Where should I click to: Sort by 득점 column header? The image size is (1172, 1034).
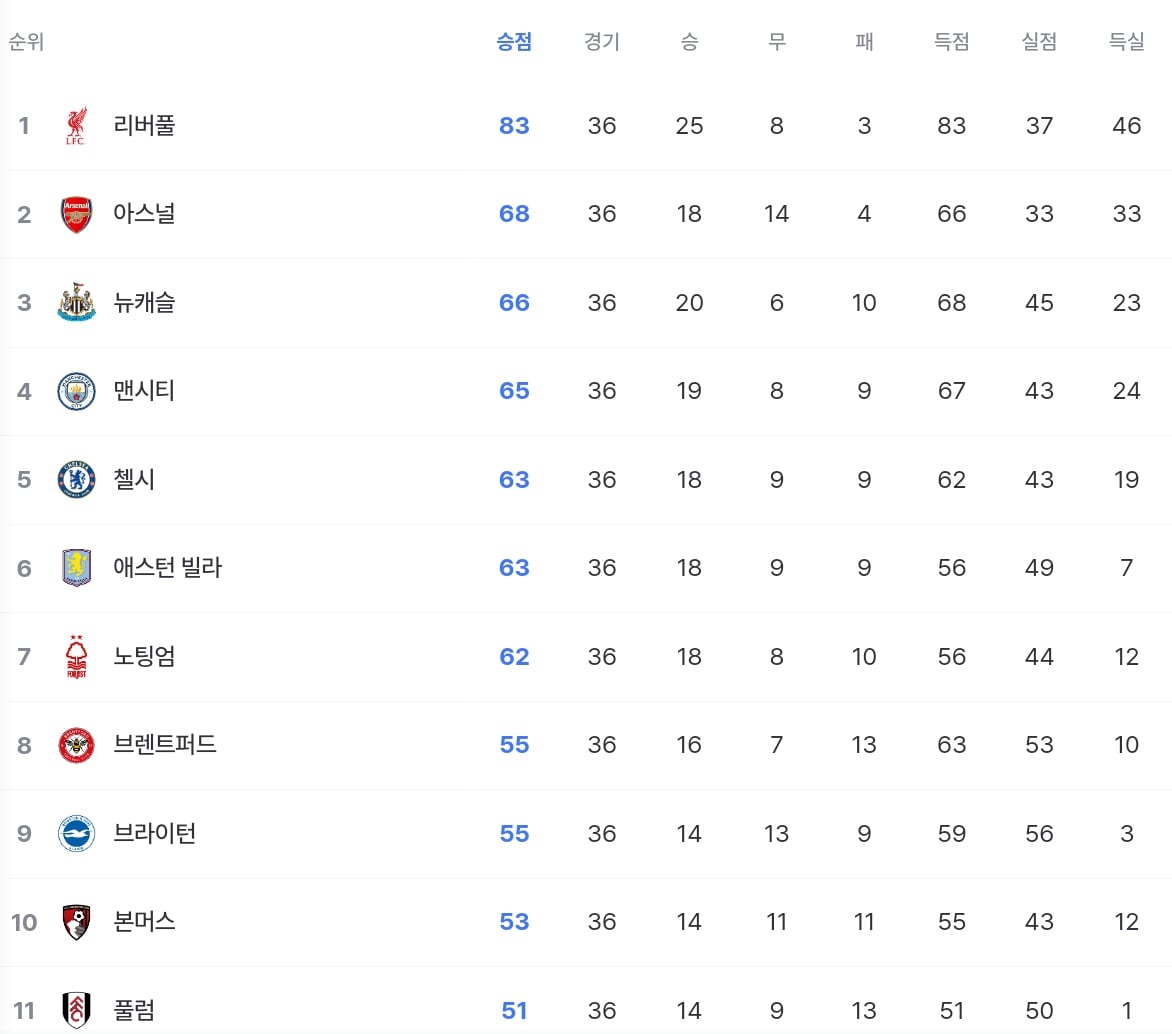tap(952, 41)
